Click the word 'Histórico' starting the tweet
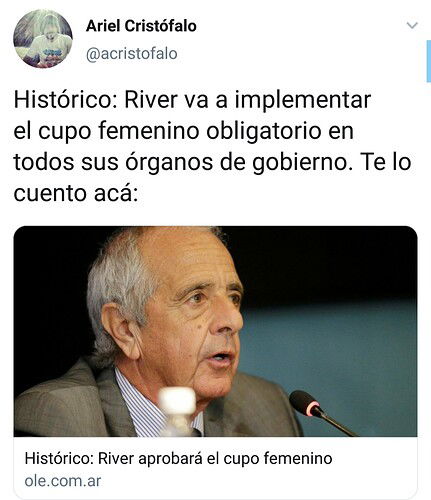Screen dimensions: 431x500 pos(62,100)
